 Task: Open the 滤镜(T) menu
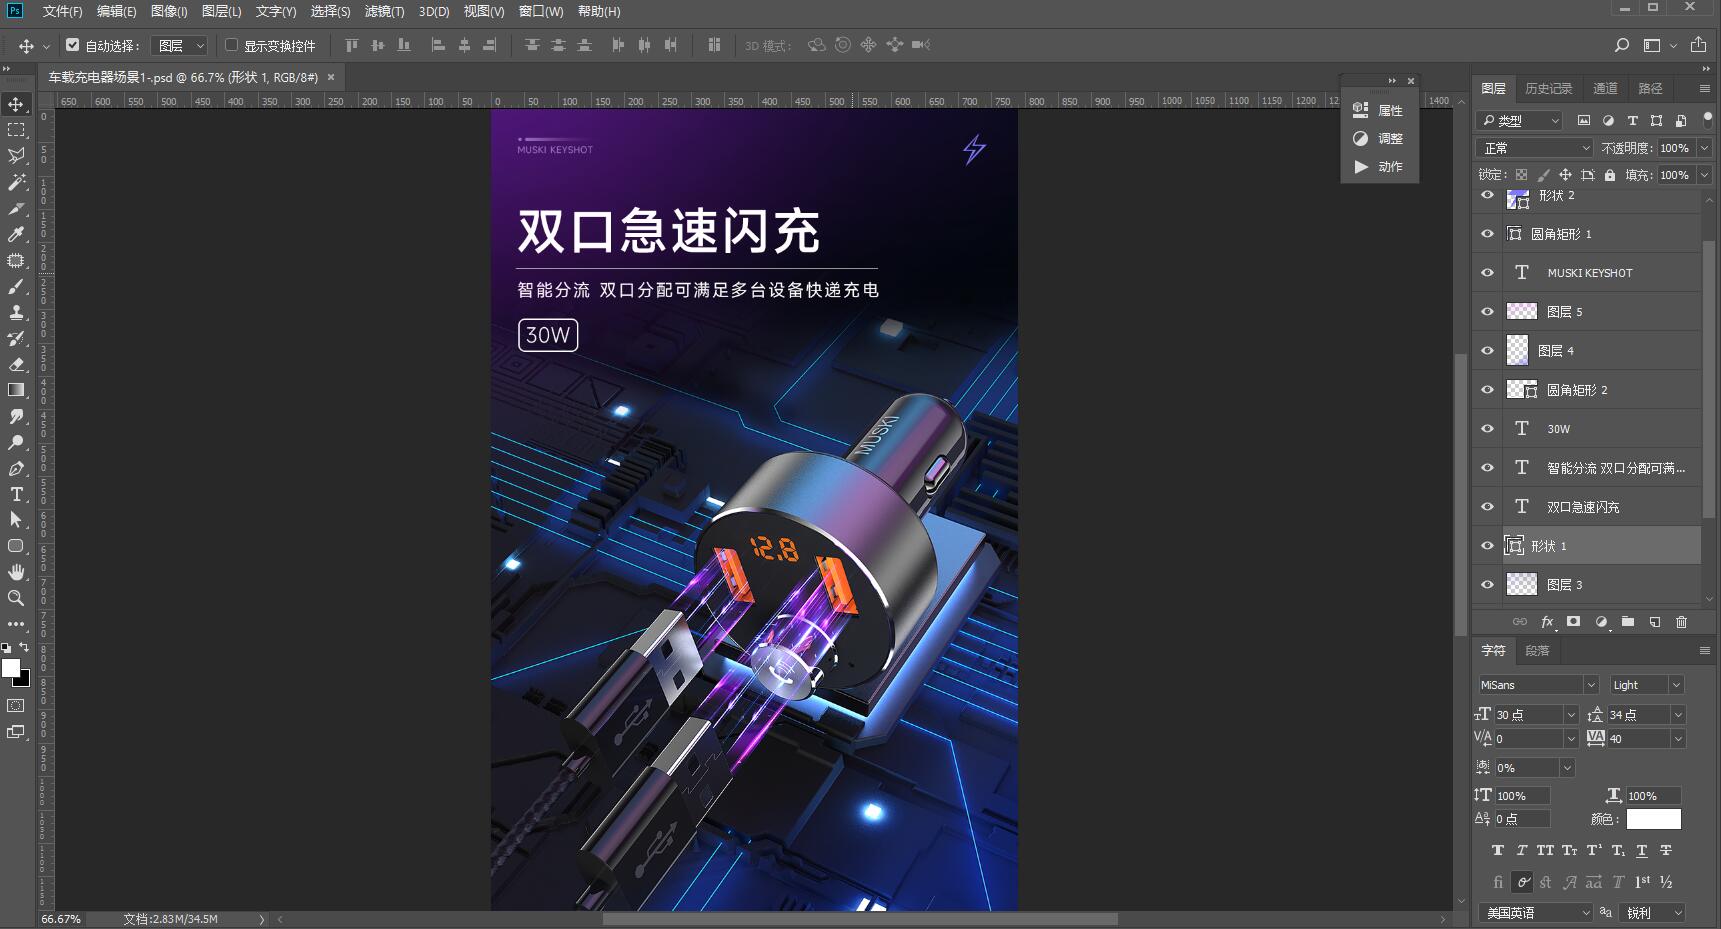[384, 11]
